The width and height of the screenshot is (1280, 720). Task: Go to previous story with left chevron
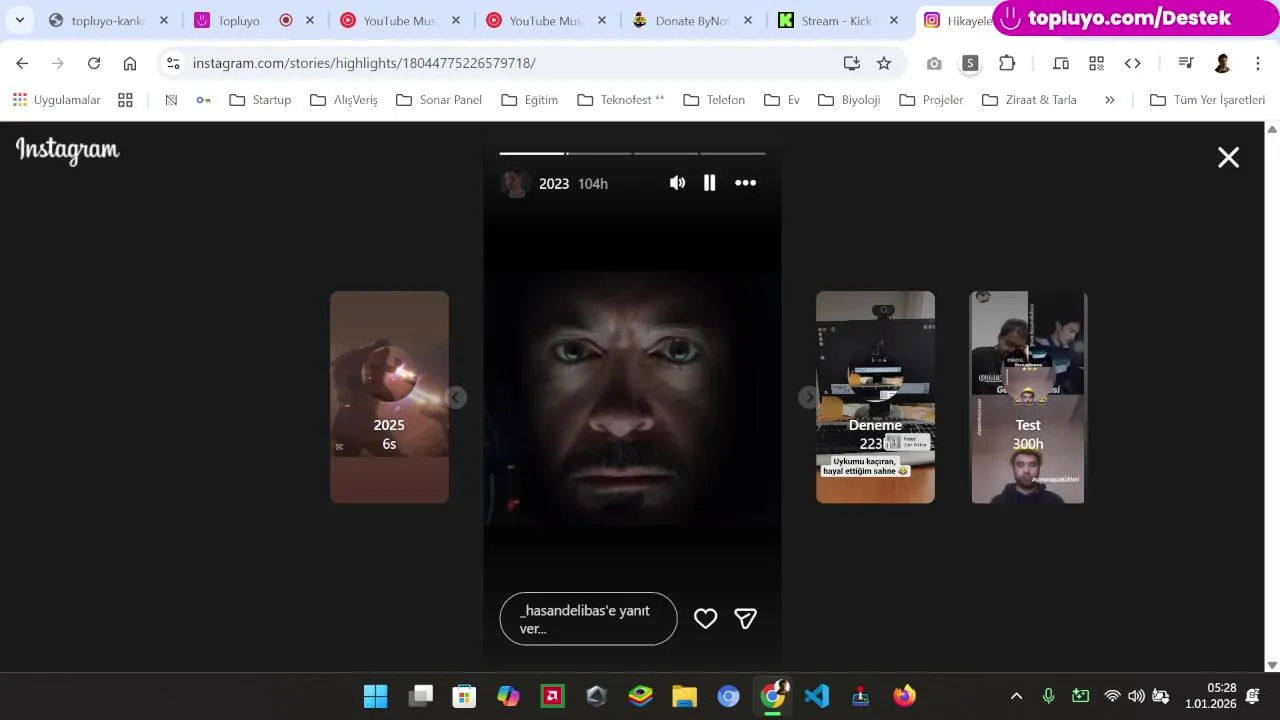click(456, 398)
